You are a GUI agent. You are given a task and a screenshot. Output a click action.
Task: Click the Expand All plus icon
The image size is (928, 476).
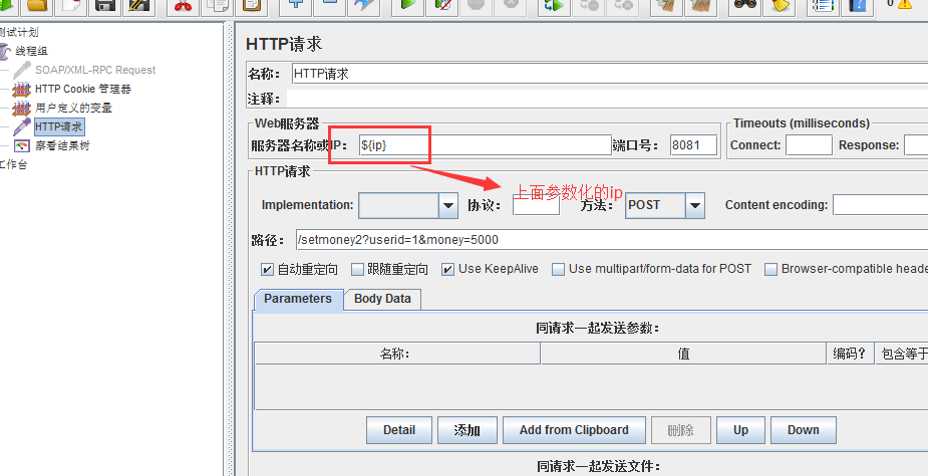pyautogui.click(x=295, y=5)
